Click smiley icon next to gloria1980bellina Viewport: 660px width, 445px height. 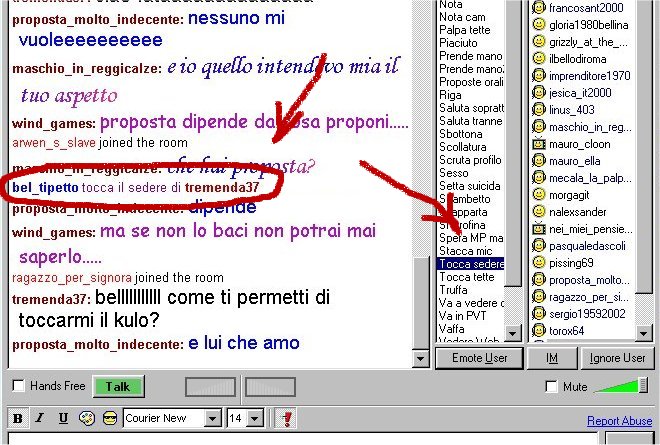point(539,24)
